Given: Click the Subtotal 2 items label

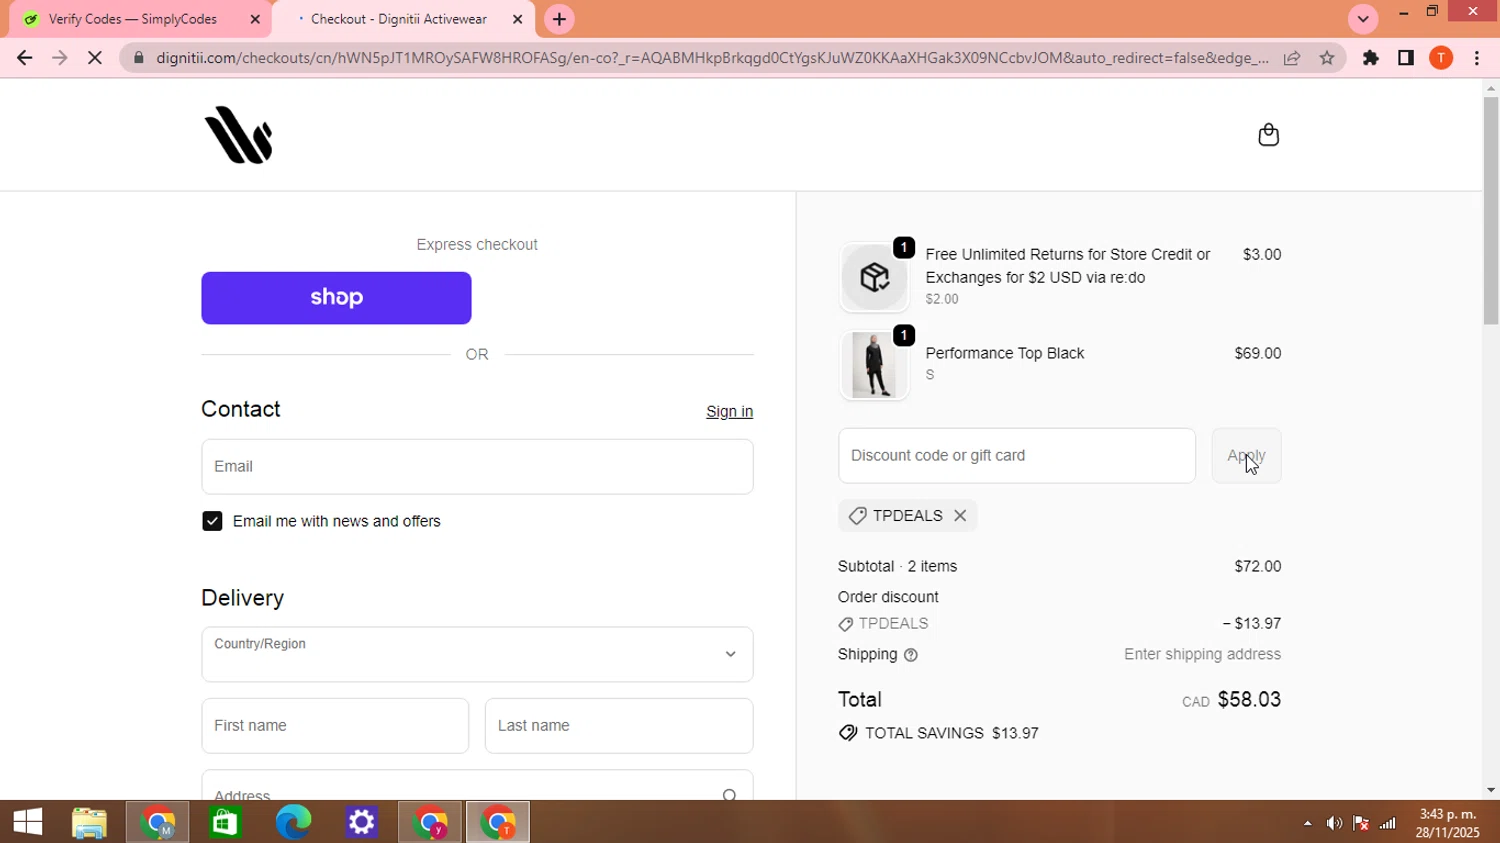Looking at the screenshot, I should click(897, 567).
